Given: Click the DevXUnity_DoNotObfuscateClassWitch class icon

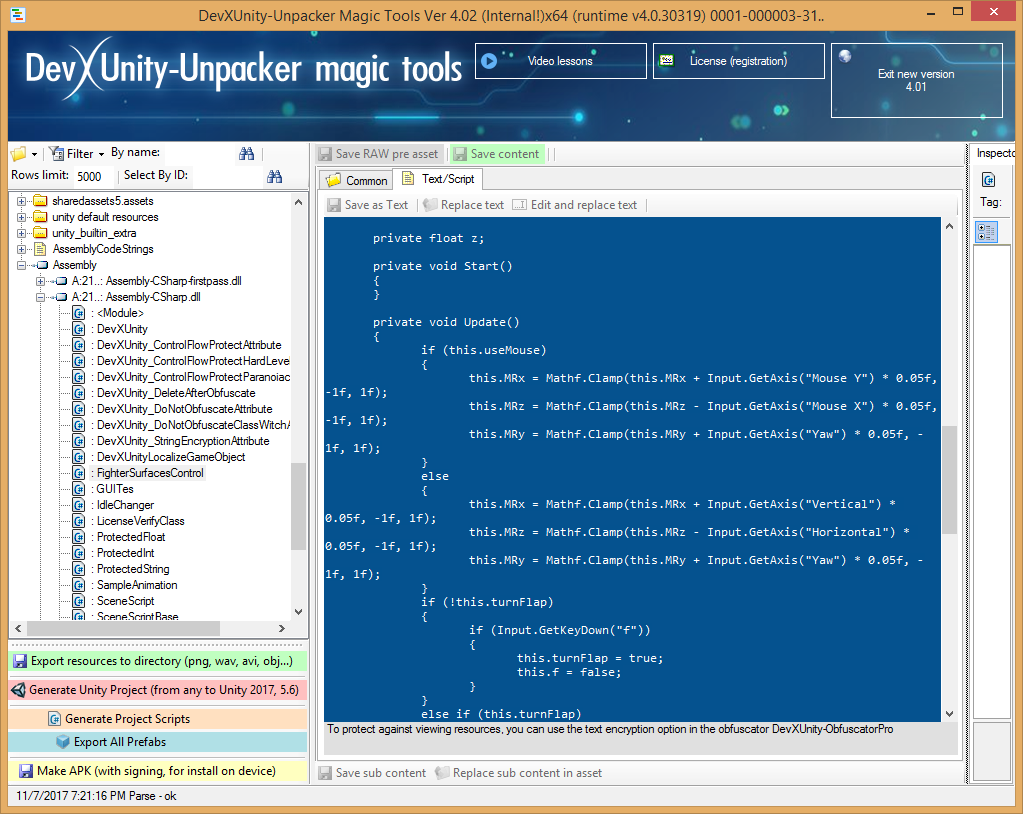Looking at the screenshot, I should pyautogui.click(x=78, y=425).
